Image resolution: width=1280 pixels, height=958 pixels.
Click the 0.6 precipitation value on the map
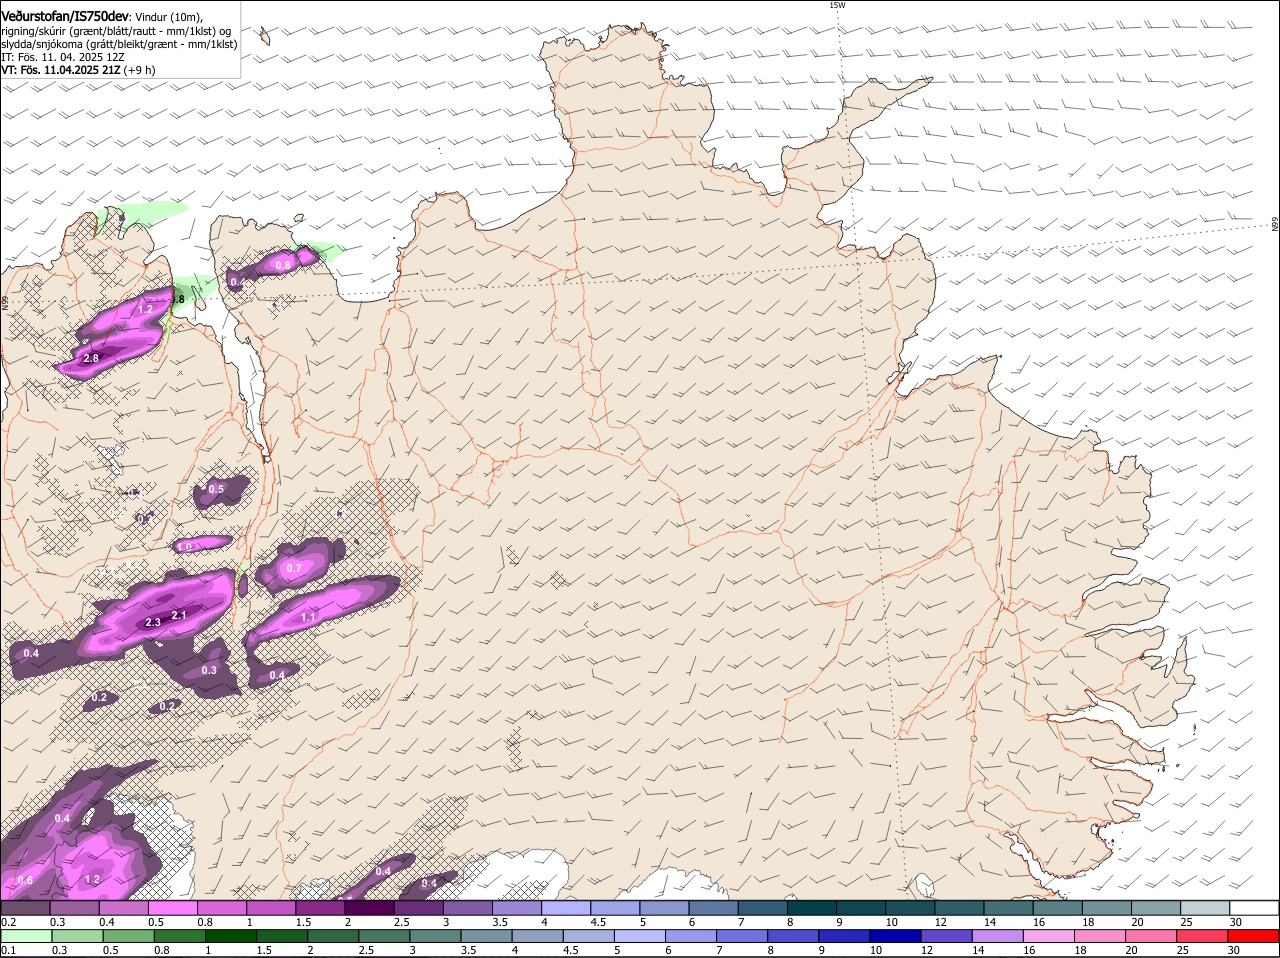point(26,880)
